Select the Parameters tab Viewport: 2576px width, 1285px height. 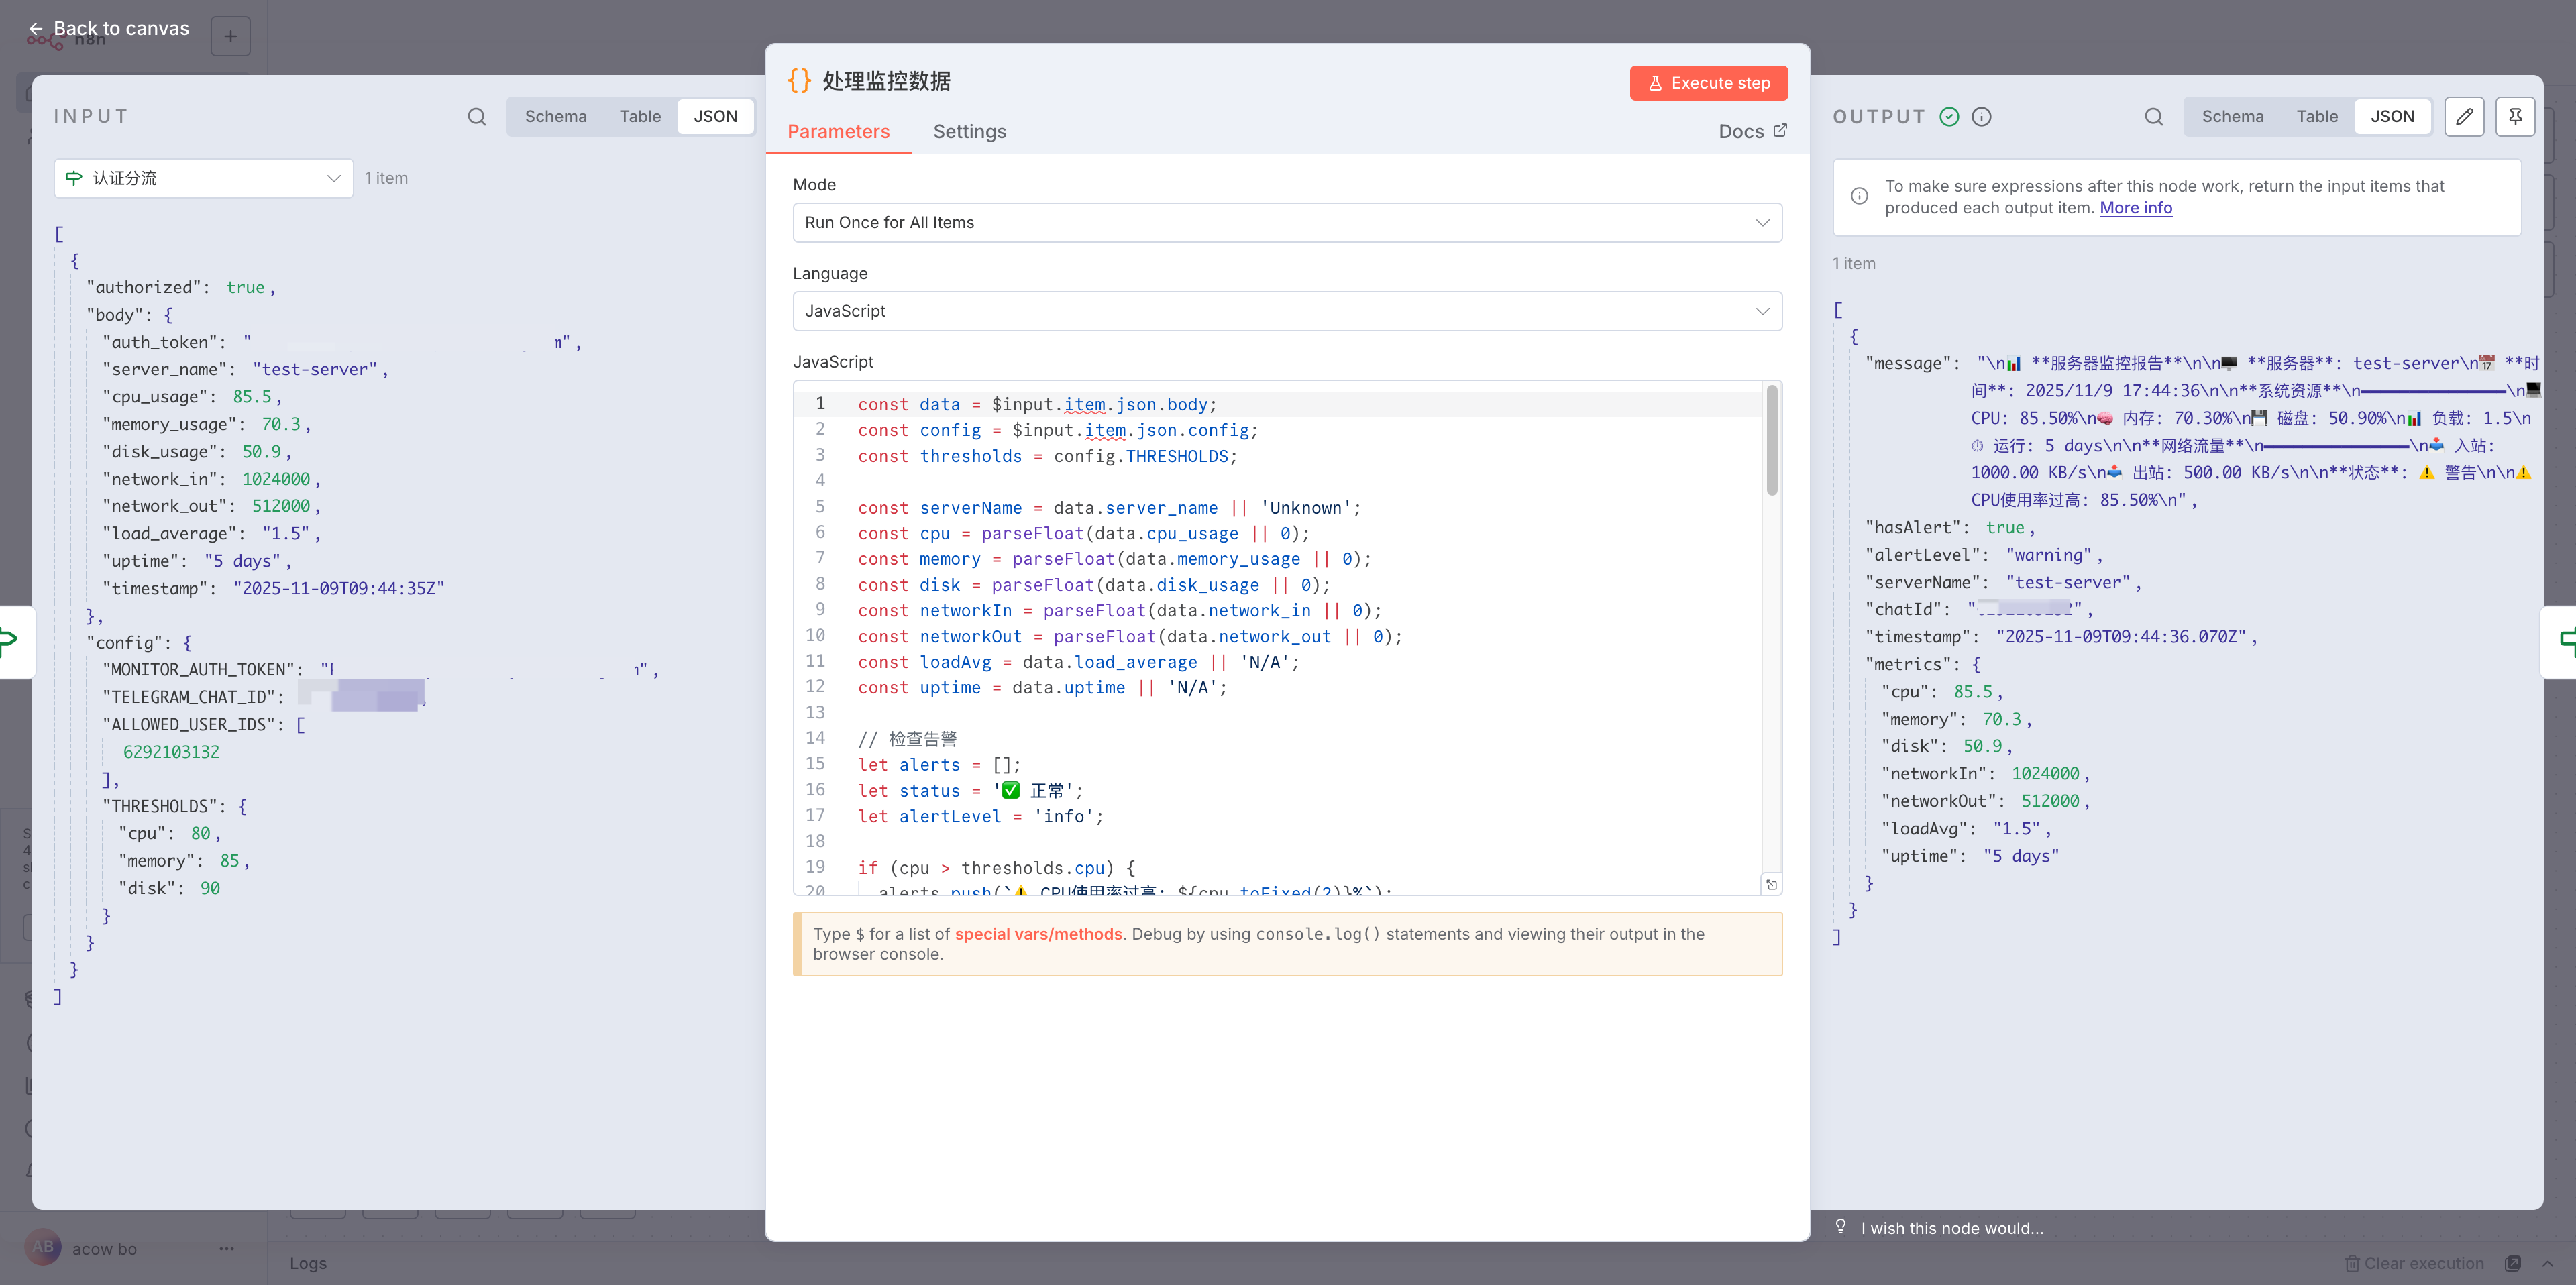[838, 132]
